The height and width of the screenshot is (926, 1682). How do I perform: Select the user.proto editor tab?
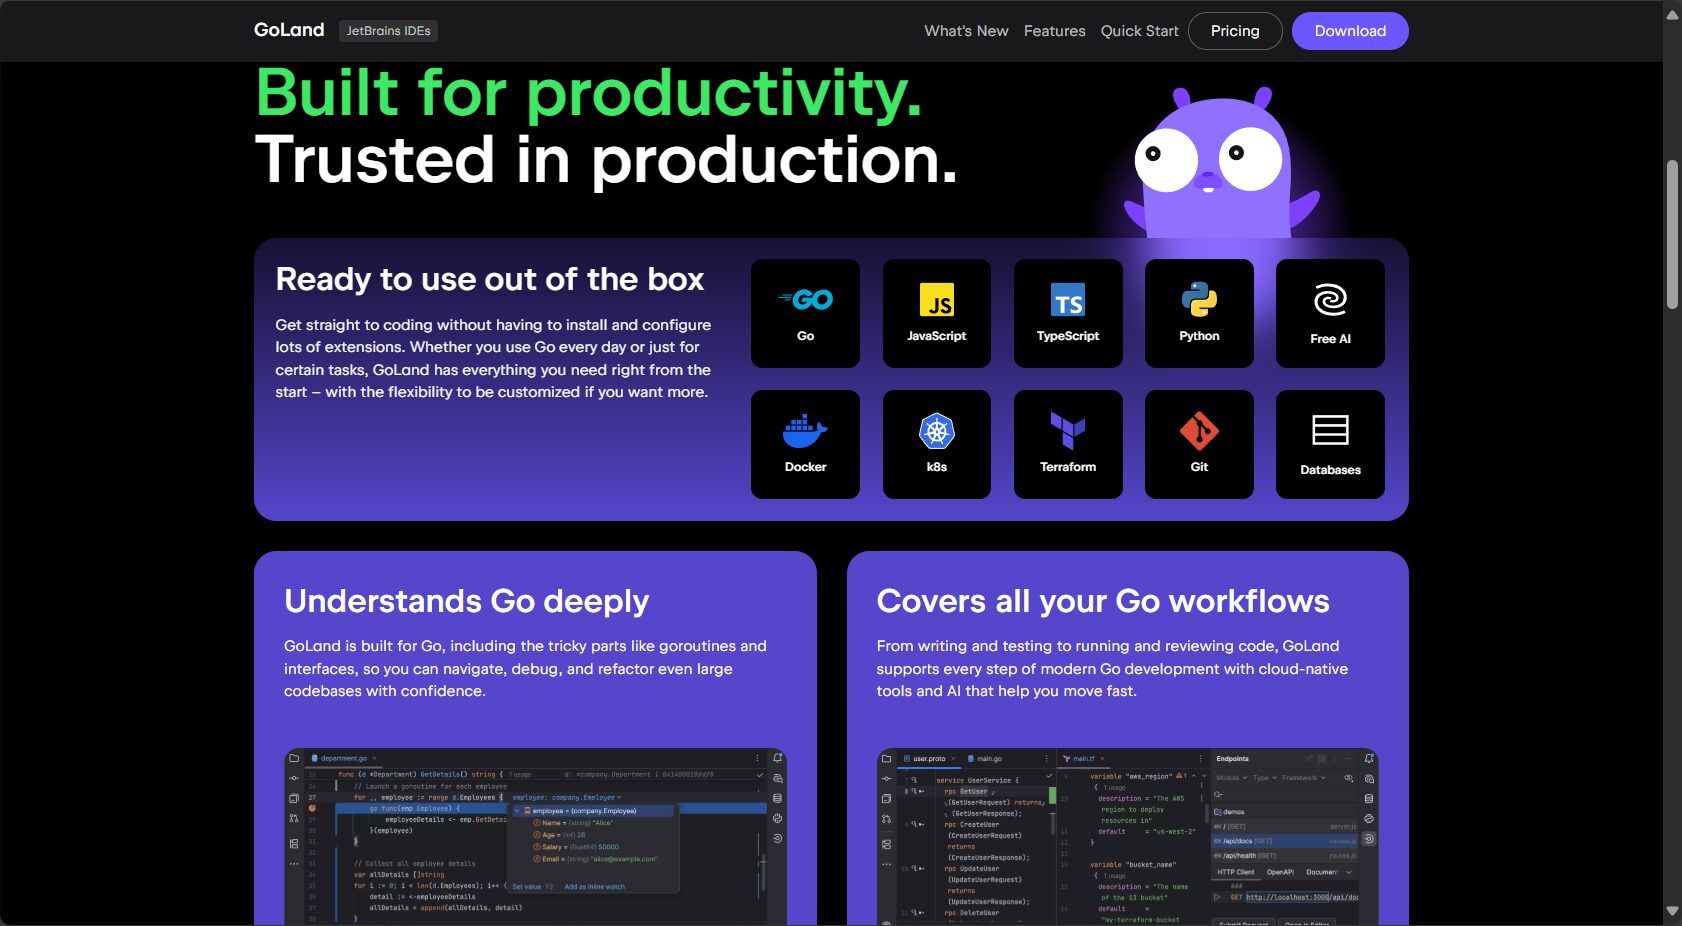[x=929, y=759]
